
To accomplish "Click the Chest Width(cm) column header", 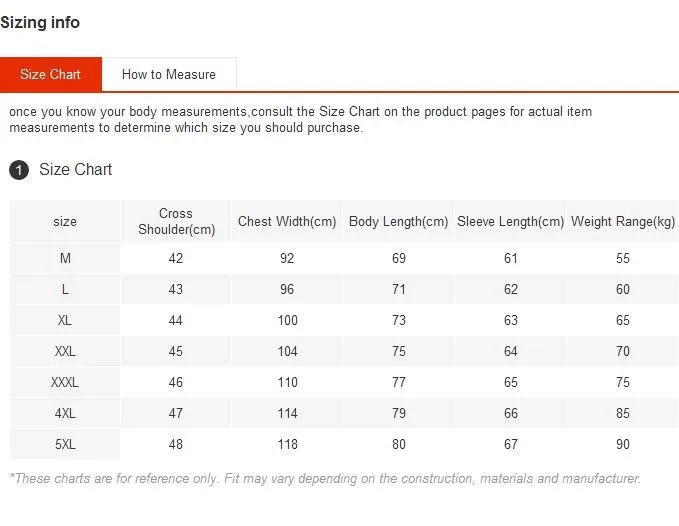I will 287,221.
